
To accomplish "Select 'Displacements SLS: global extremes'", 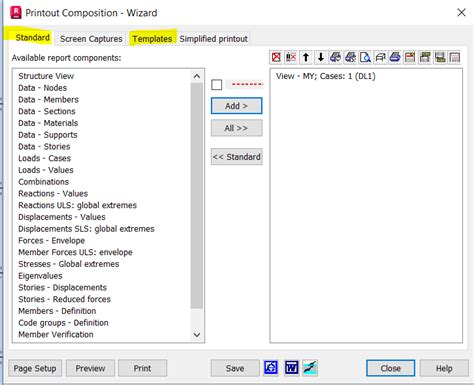I will [86, 229].
